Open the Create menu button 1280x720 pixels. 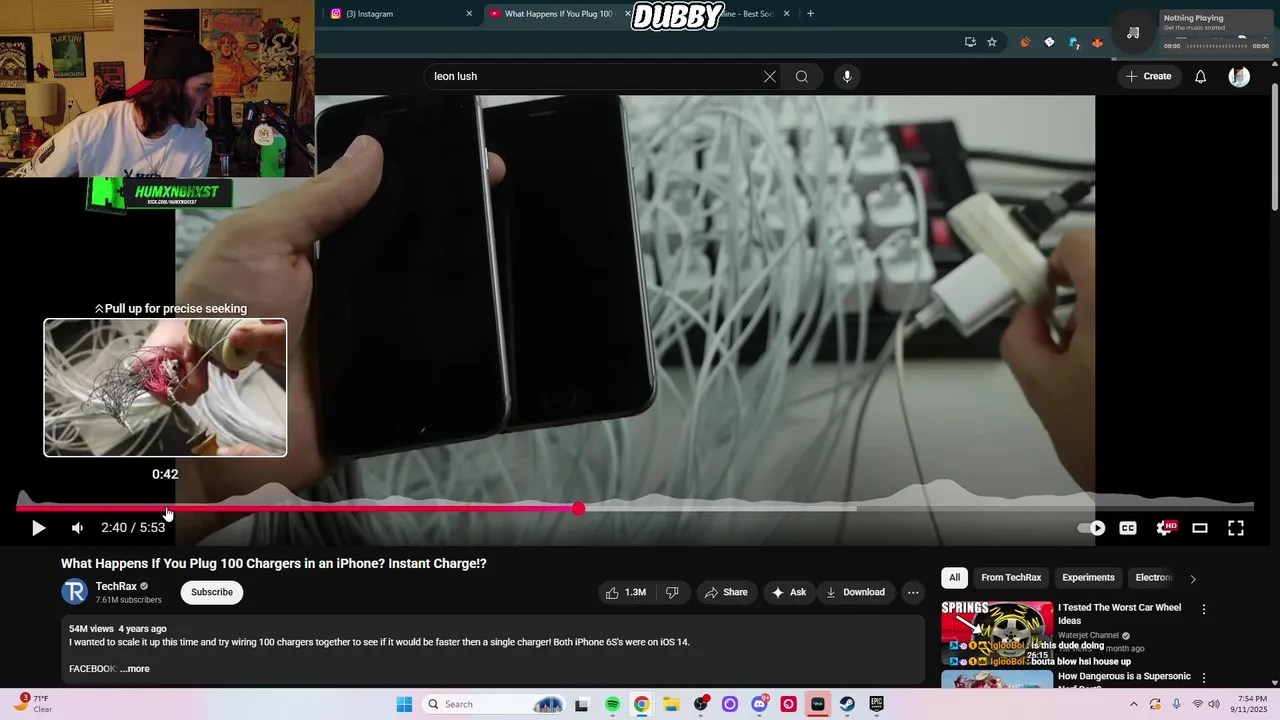[1148, 76]
